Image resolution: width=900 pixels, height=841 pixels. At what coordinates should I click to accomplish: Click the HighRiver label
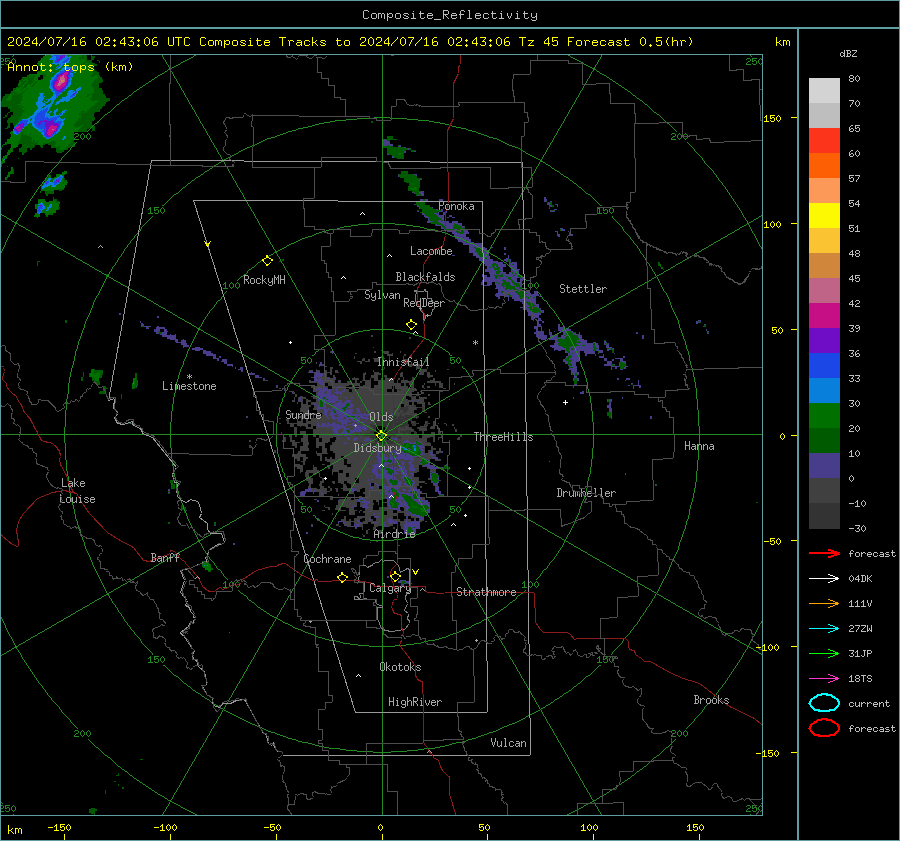[415, 702]
